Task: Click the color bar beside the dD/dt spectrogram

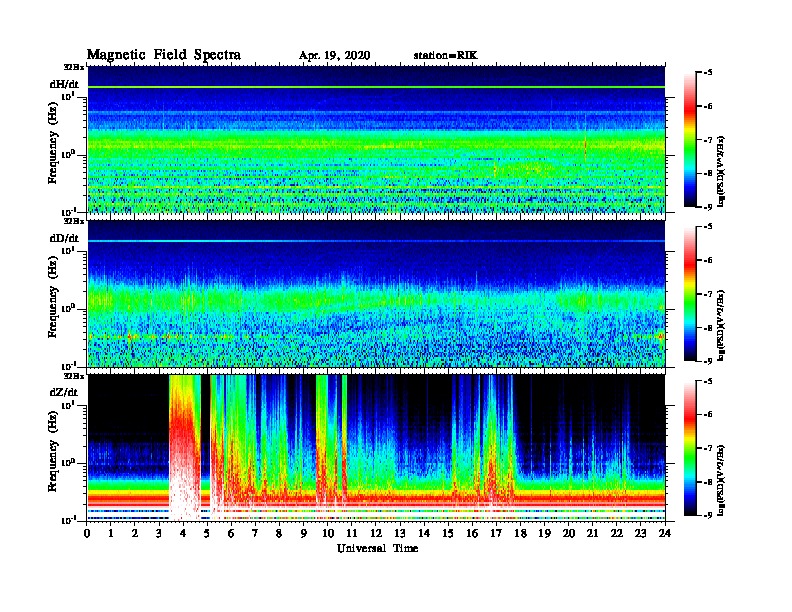Action: click(x=689, y=294)
